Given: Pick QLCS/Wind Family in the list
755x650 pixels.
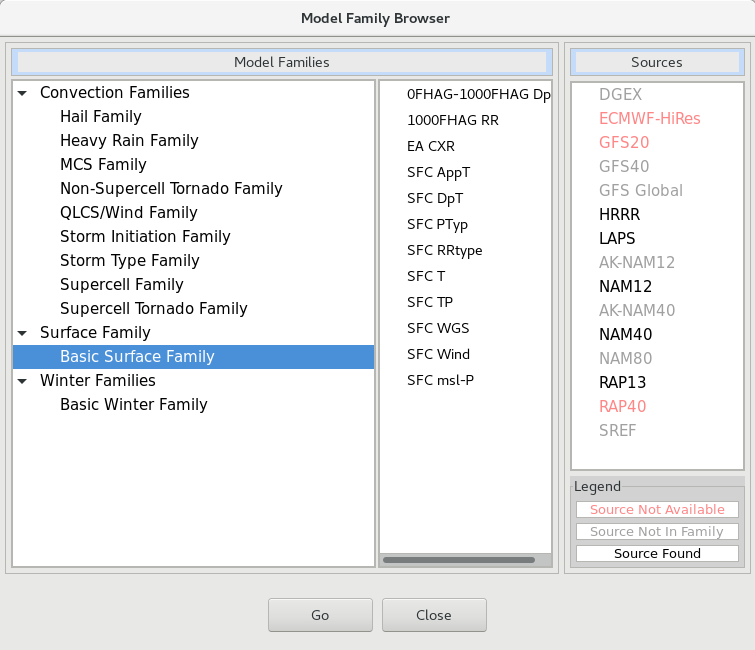Looking at the screenshot, I should tap(129, 213).
